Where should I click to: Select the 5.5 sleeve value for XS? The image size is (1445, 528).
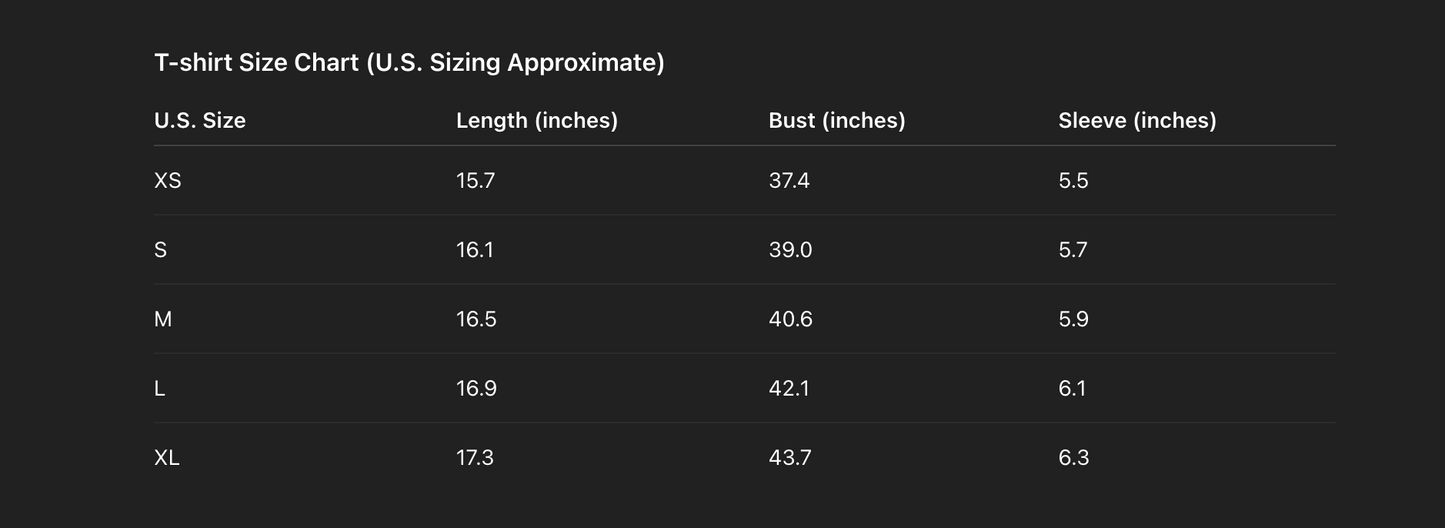click(1073, 181)
